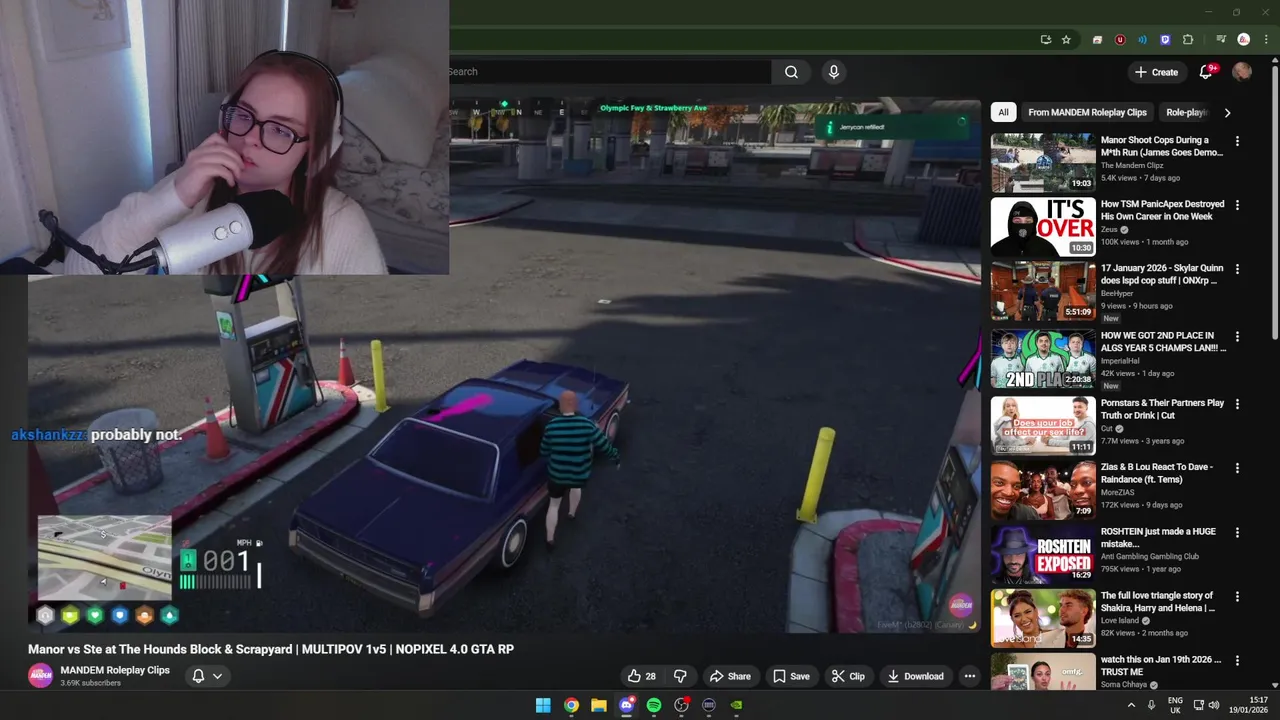Select the Role-playing filter chip
This screenshot has height=720, width=1280.
[1186, 113]
